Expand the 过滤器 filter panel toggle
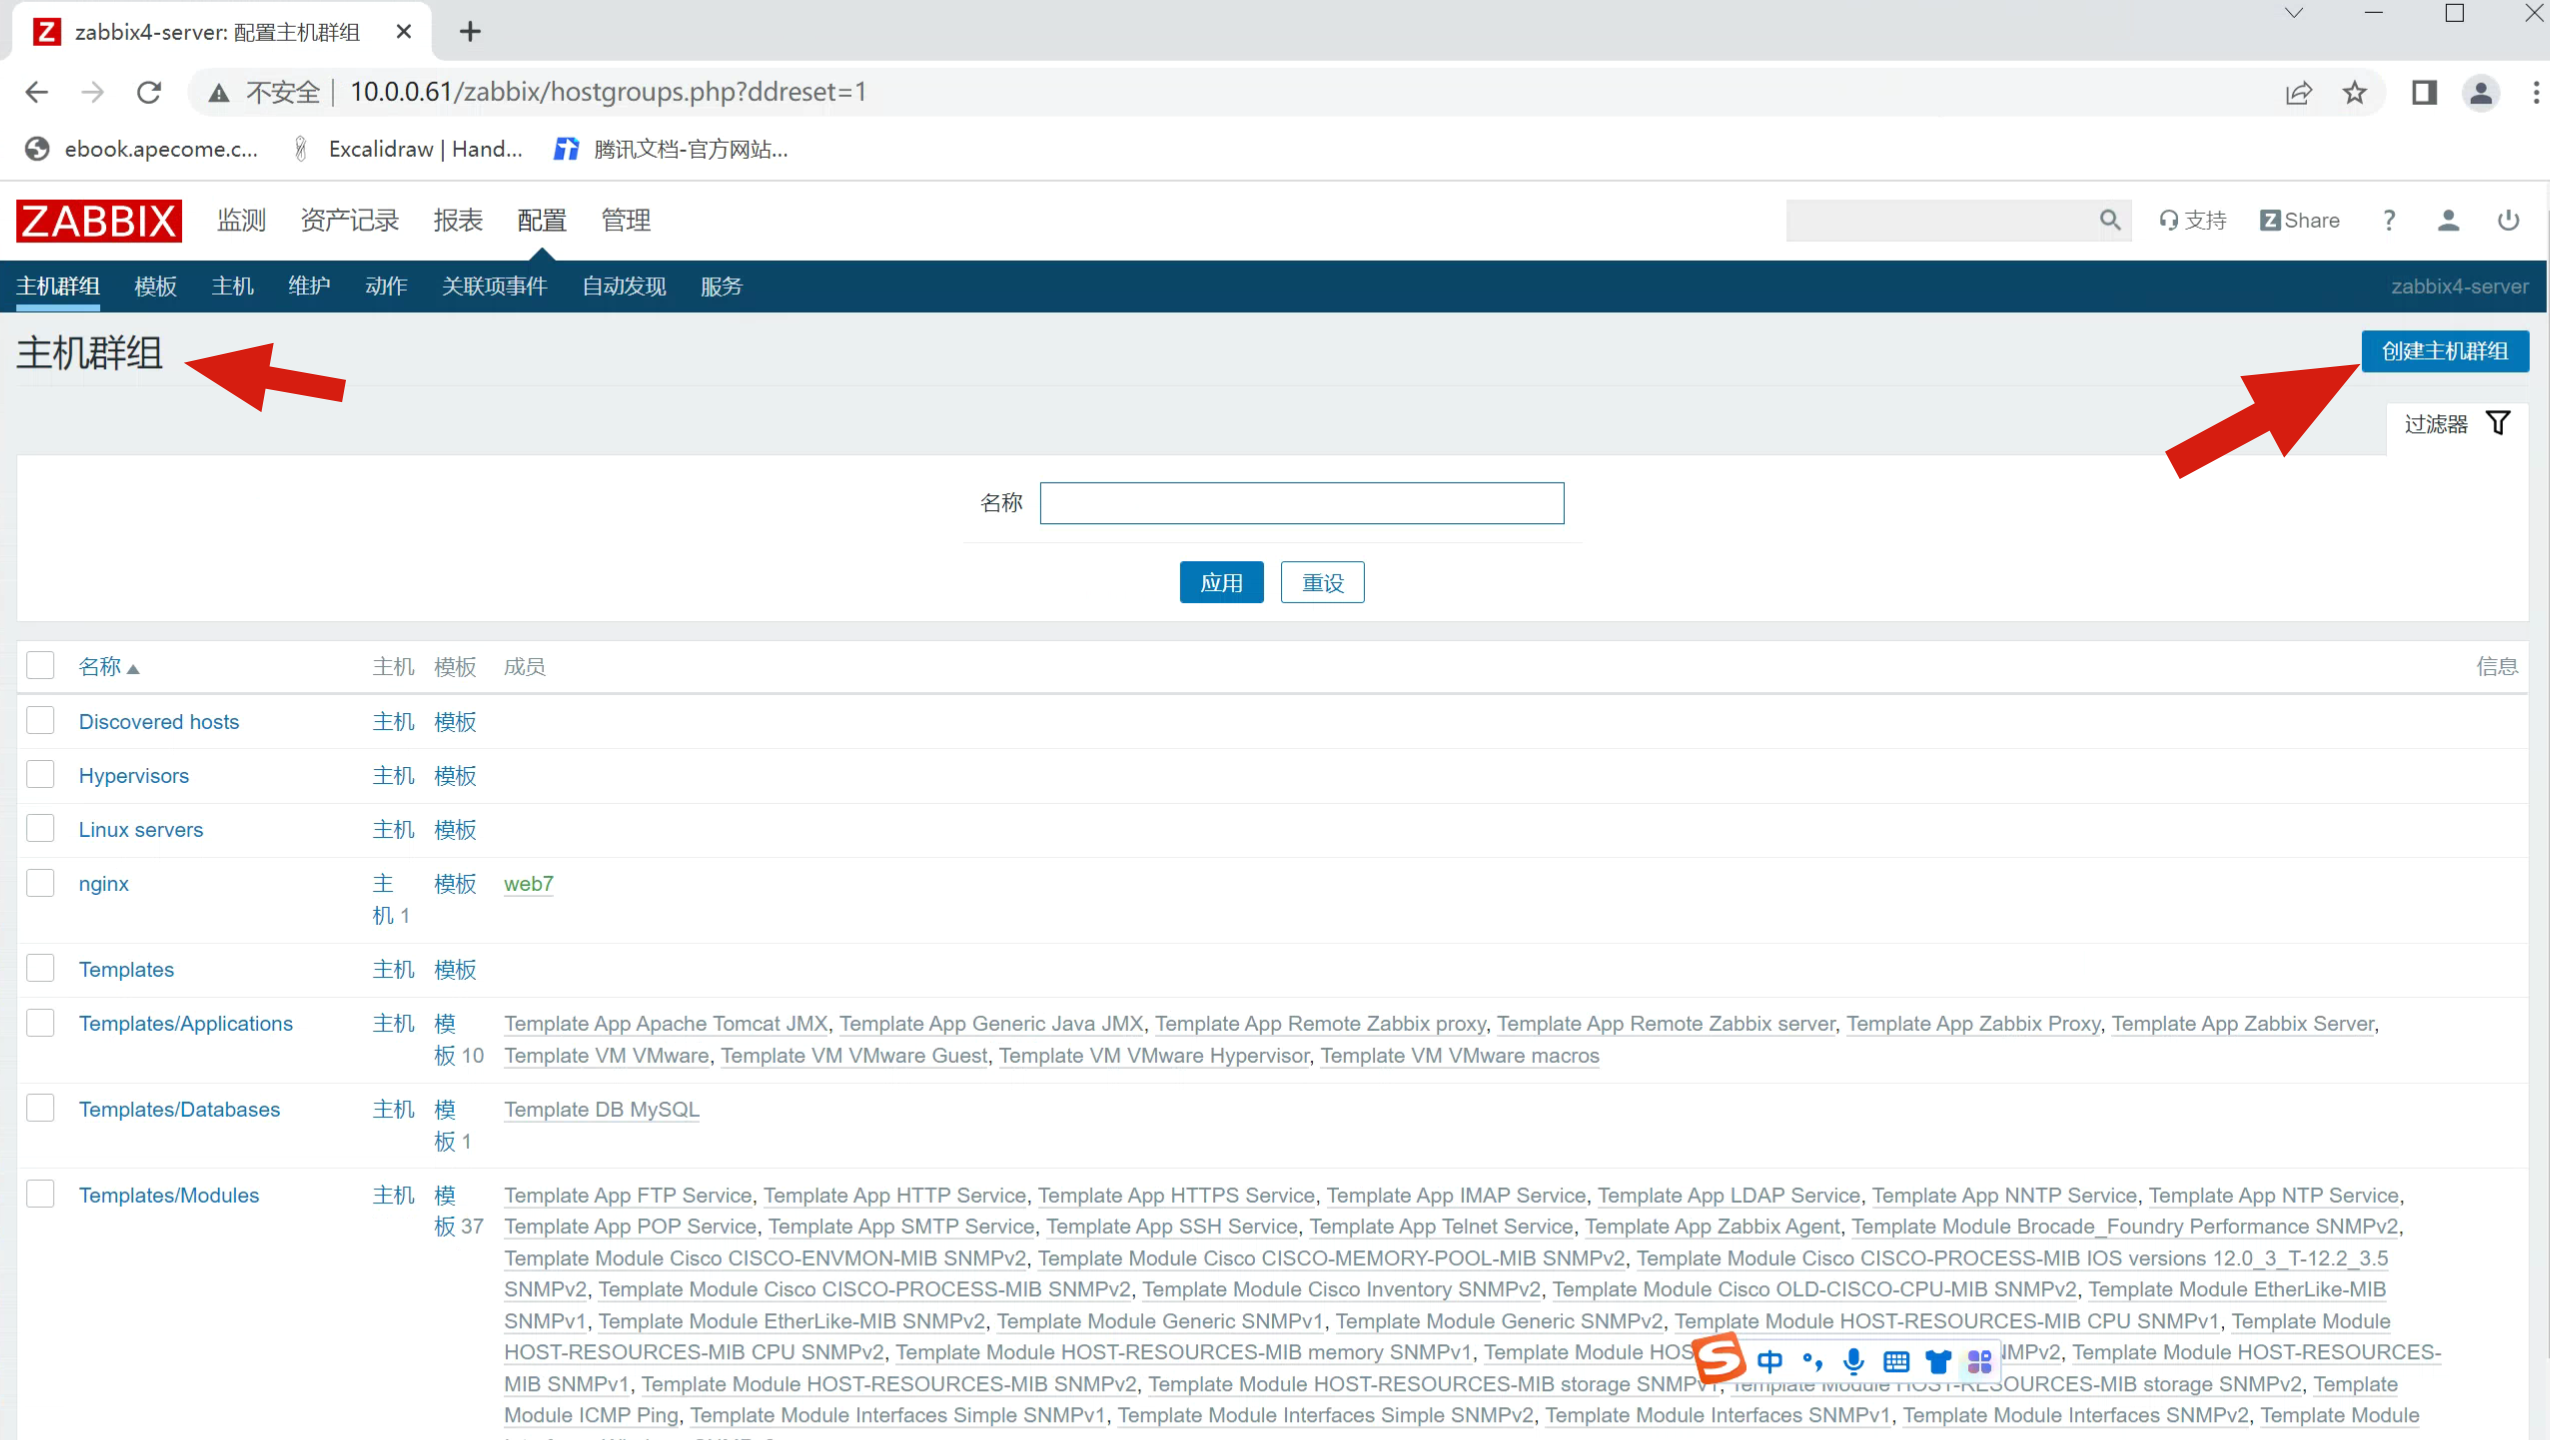The width and height of the screenshot is (2550, 1440). click(x=2436, y=424)
